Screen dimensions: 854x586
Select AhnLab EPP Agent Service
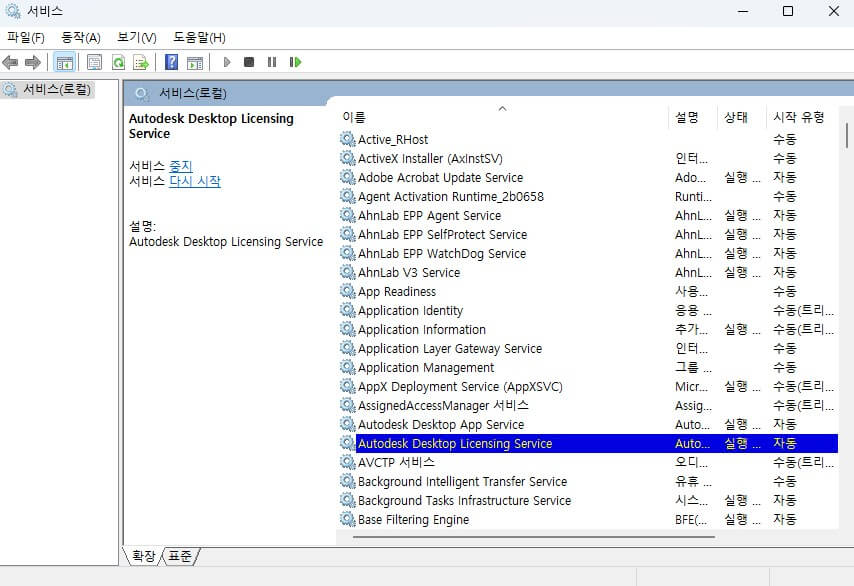[588, 216]
